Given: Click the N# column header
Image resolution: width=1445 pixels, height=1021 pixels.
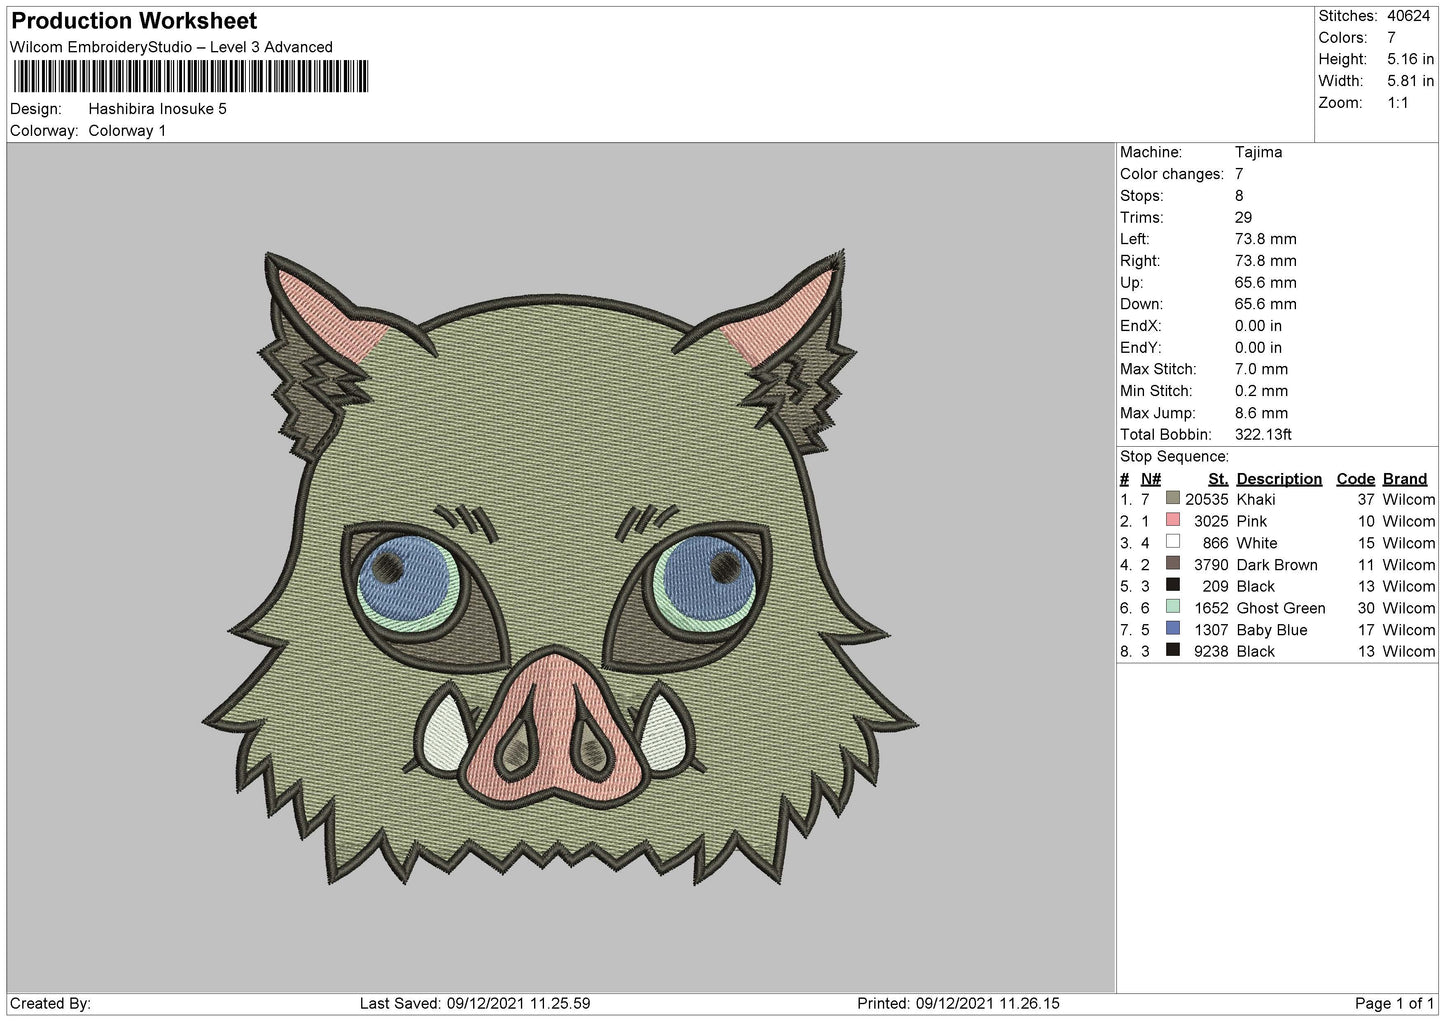Looking at the screenshot, I should (x=1151, y=479).
